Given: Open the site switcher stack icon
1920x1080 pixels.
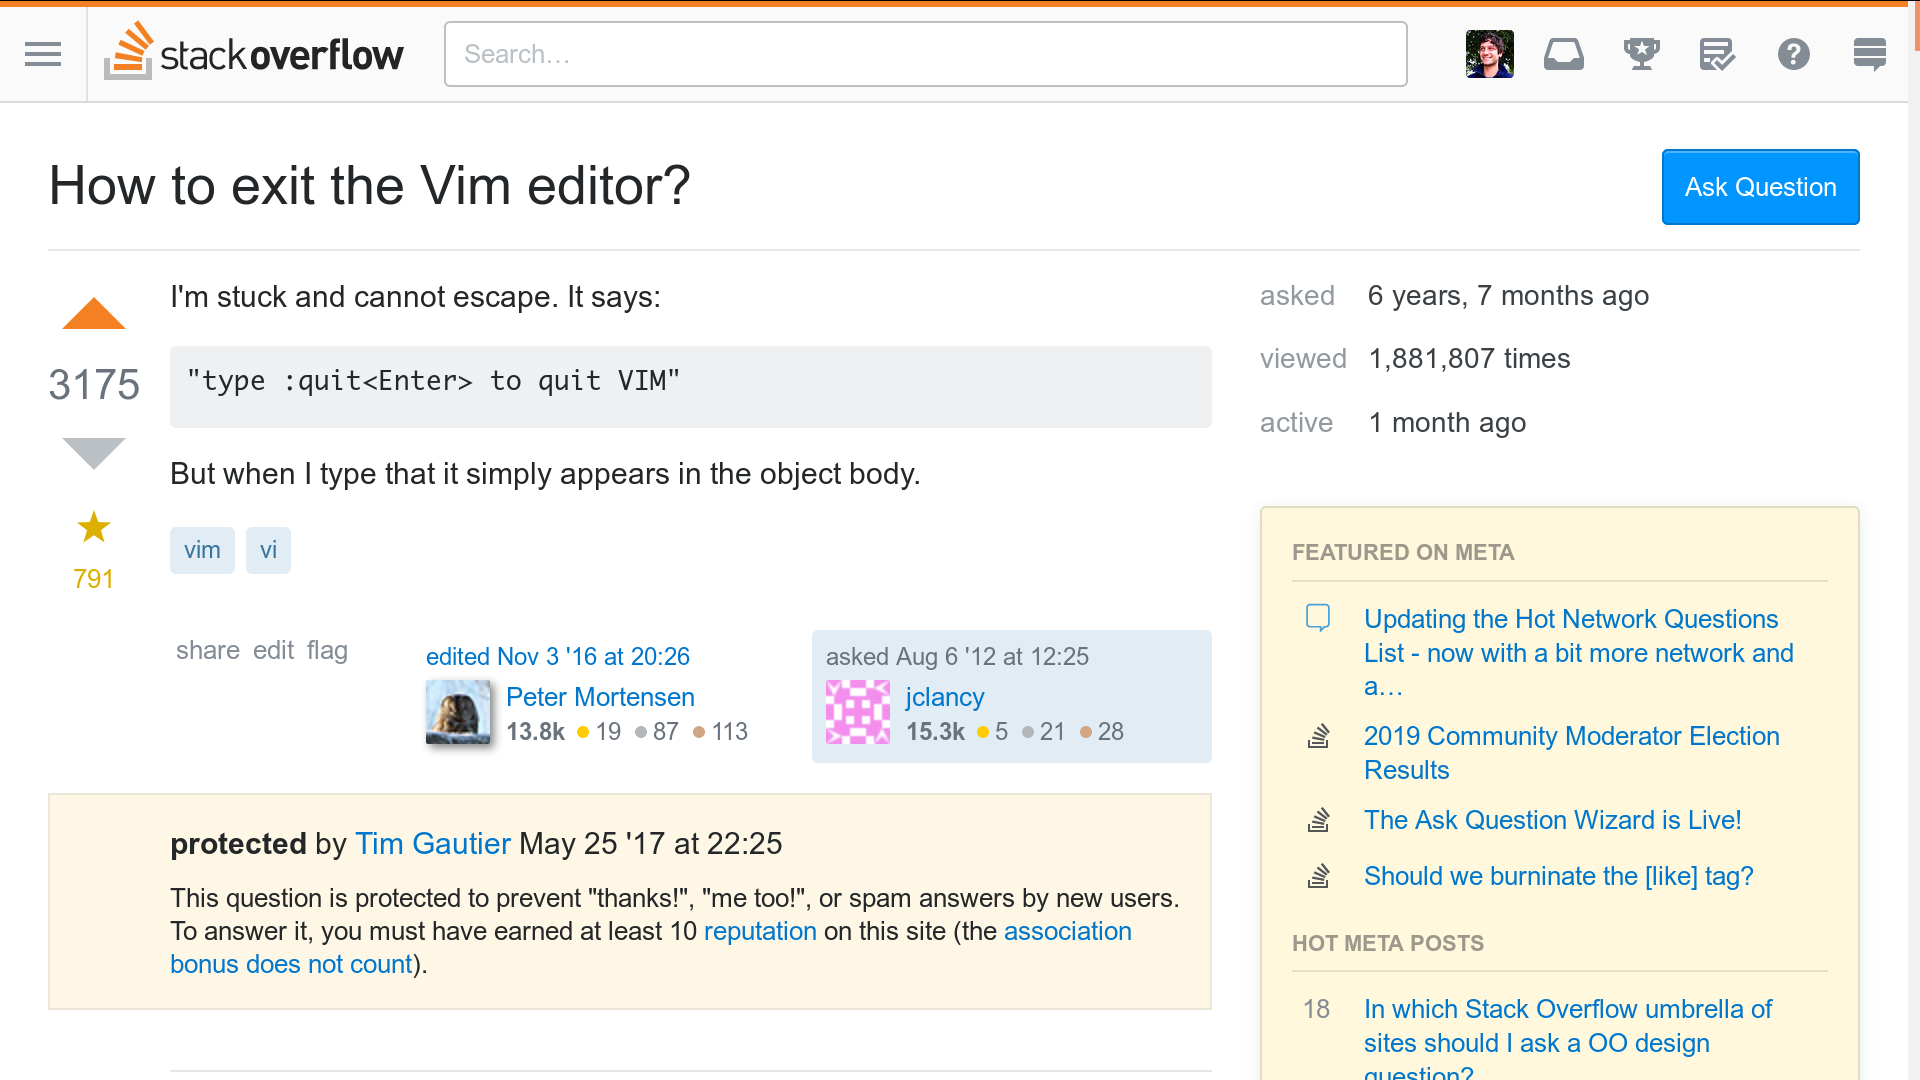Looking at the screenshot, I should click(x=1869, y=54).
